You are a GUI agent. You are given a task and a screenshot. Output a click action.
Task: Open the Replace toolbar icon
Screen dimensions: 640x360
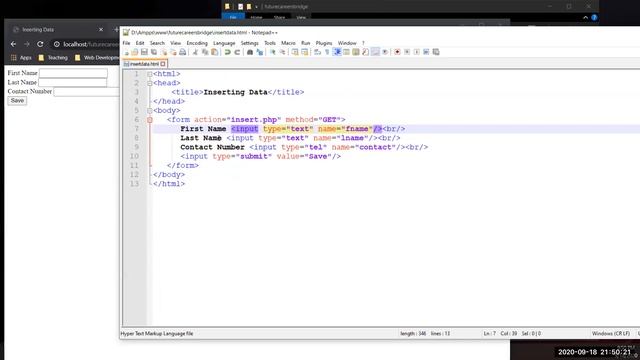260,52
